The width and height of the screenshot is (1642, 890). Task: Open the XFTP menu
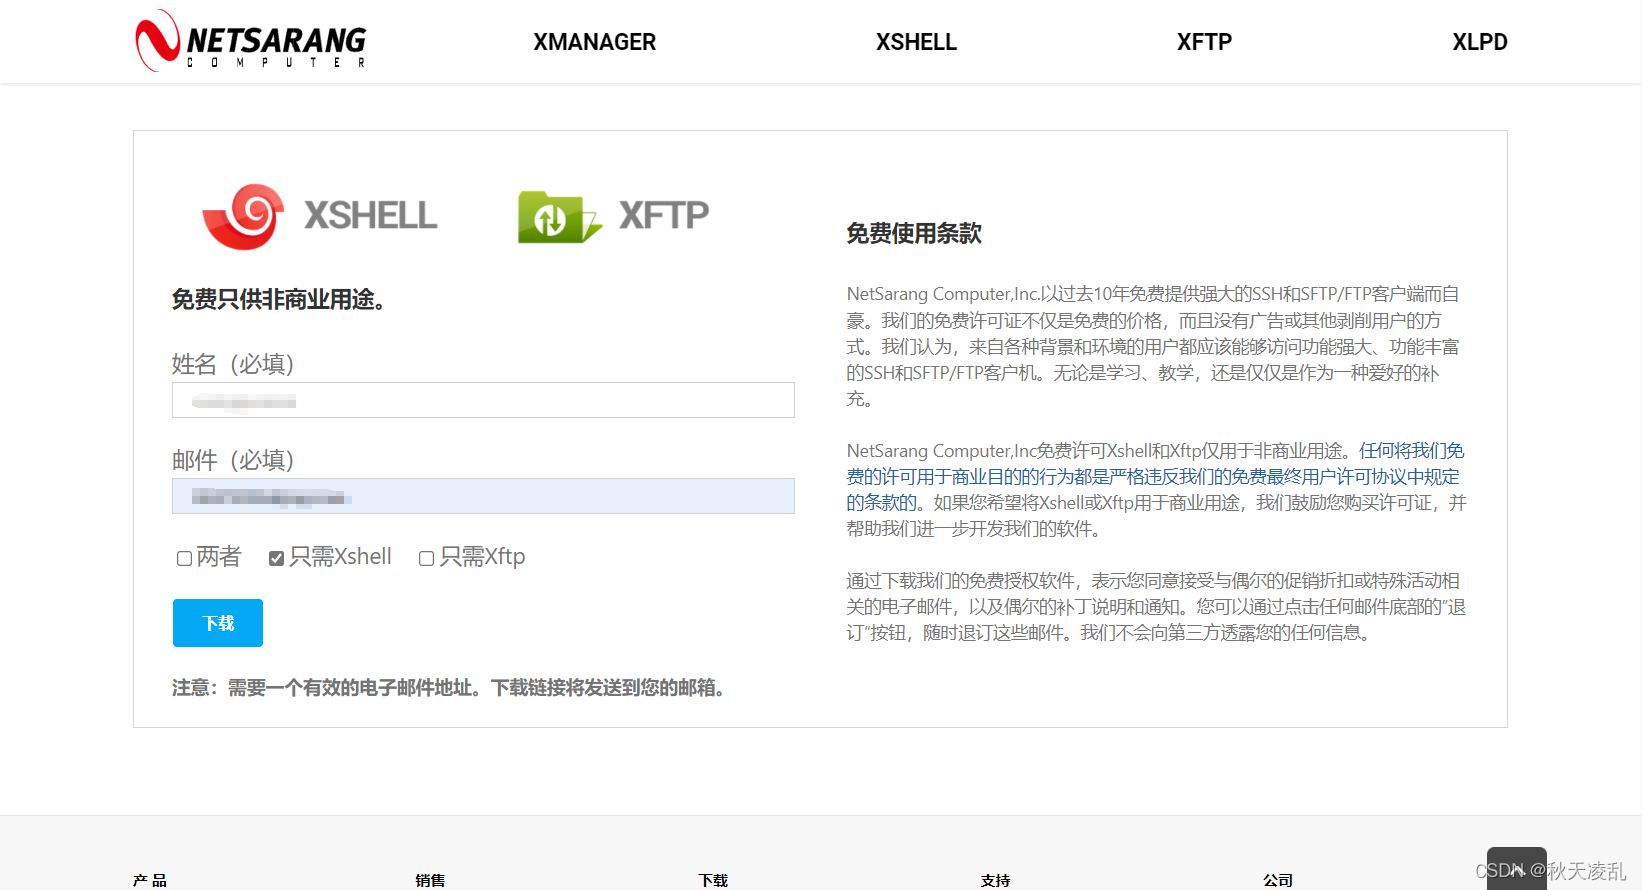click(x=1204, y=42)
